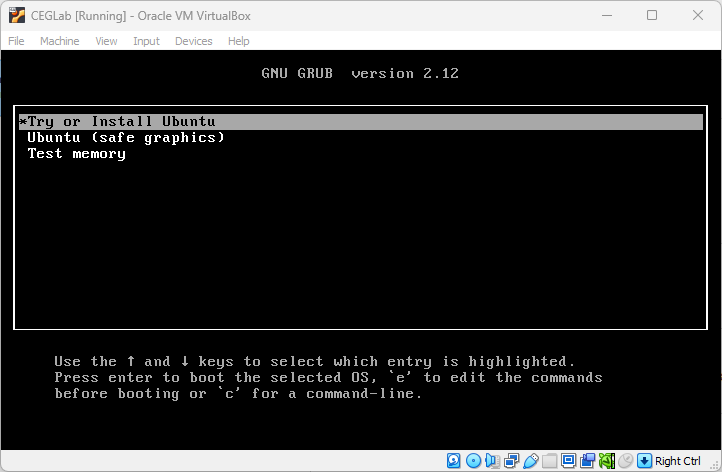Click the display settings status icon
Image resolution: width=722 pixels, height=472 pixels.
click(x=569, y=460)
